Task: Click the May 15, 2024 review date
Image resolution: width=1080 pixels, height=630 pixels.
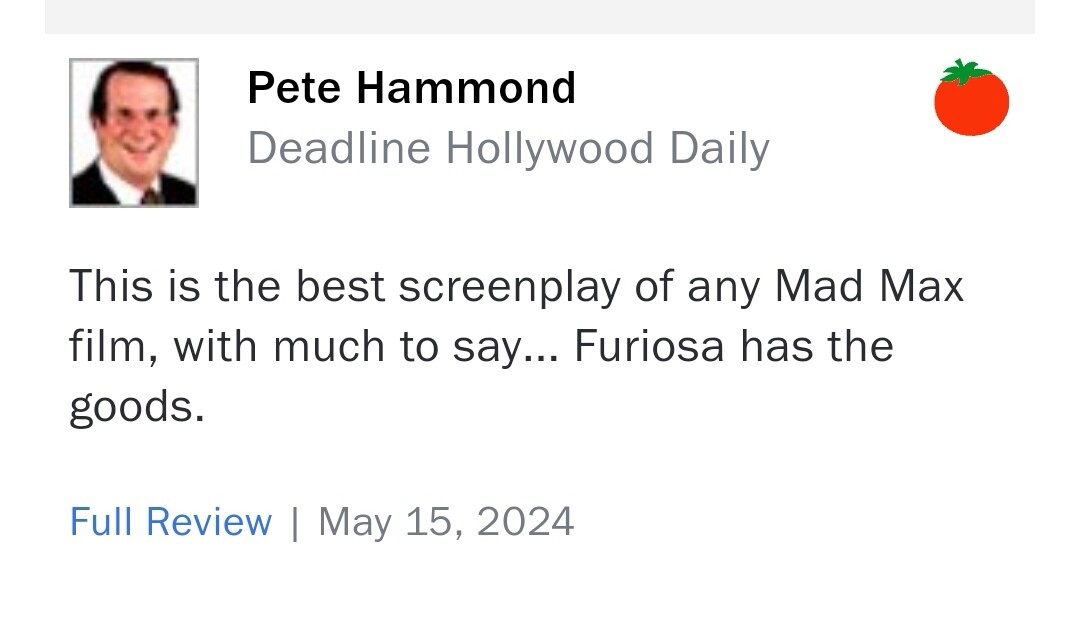Action: [x=446, y=522]
